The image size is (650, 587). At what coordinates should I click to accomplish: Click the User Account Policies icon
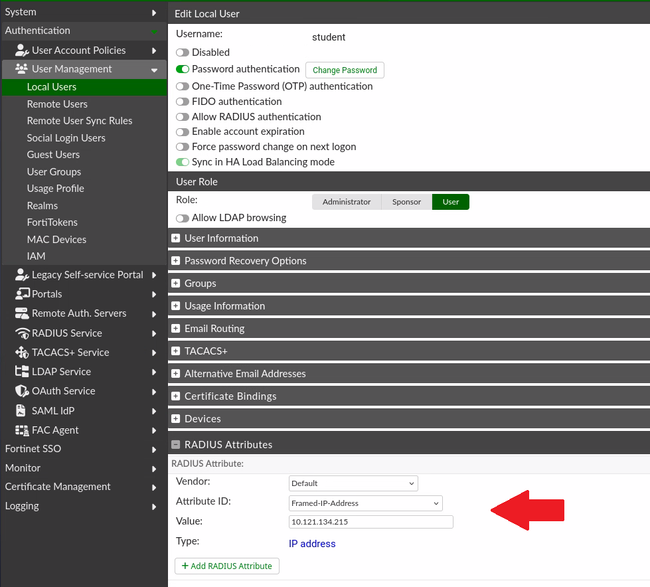pyautogui.click(x=22, y=50)
